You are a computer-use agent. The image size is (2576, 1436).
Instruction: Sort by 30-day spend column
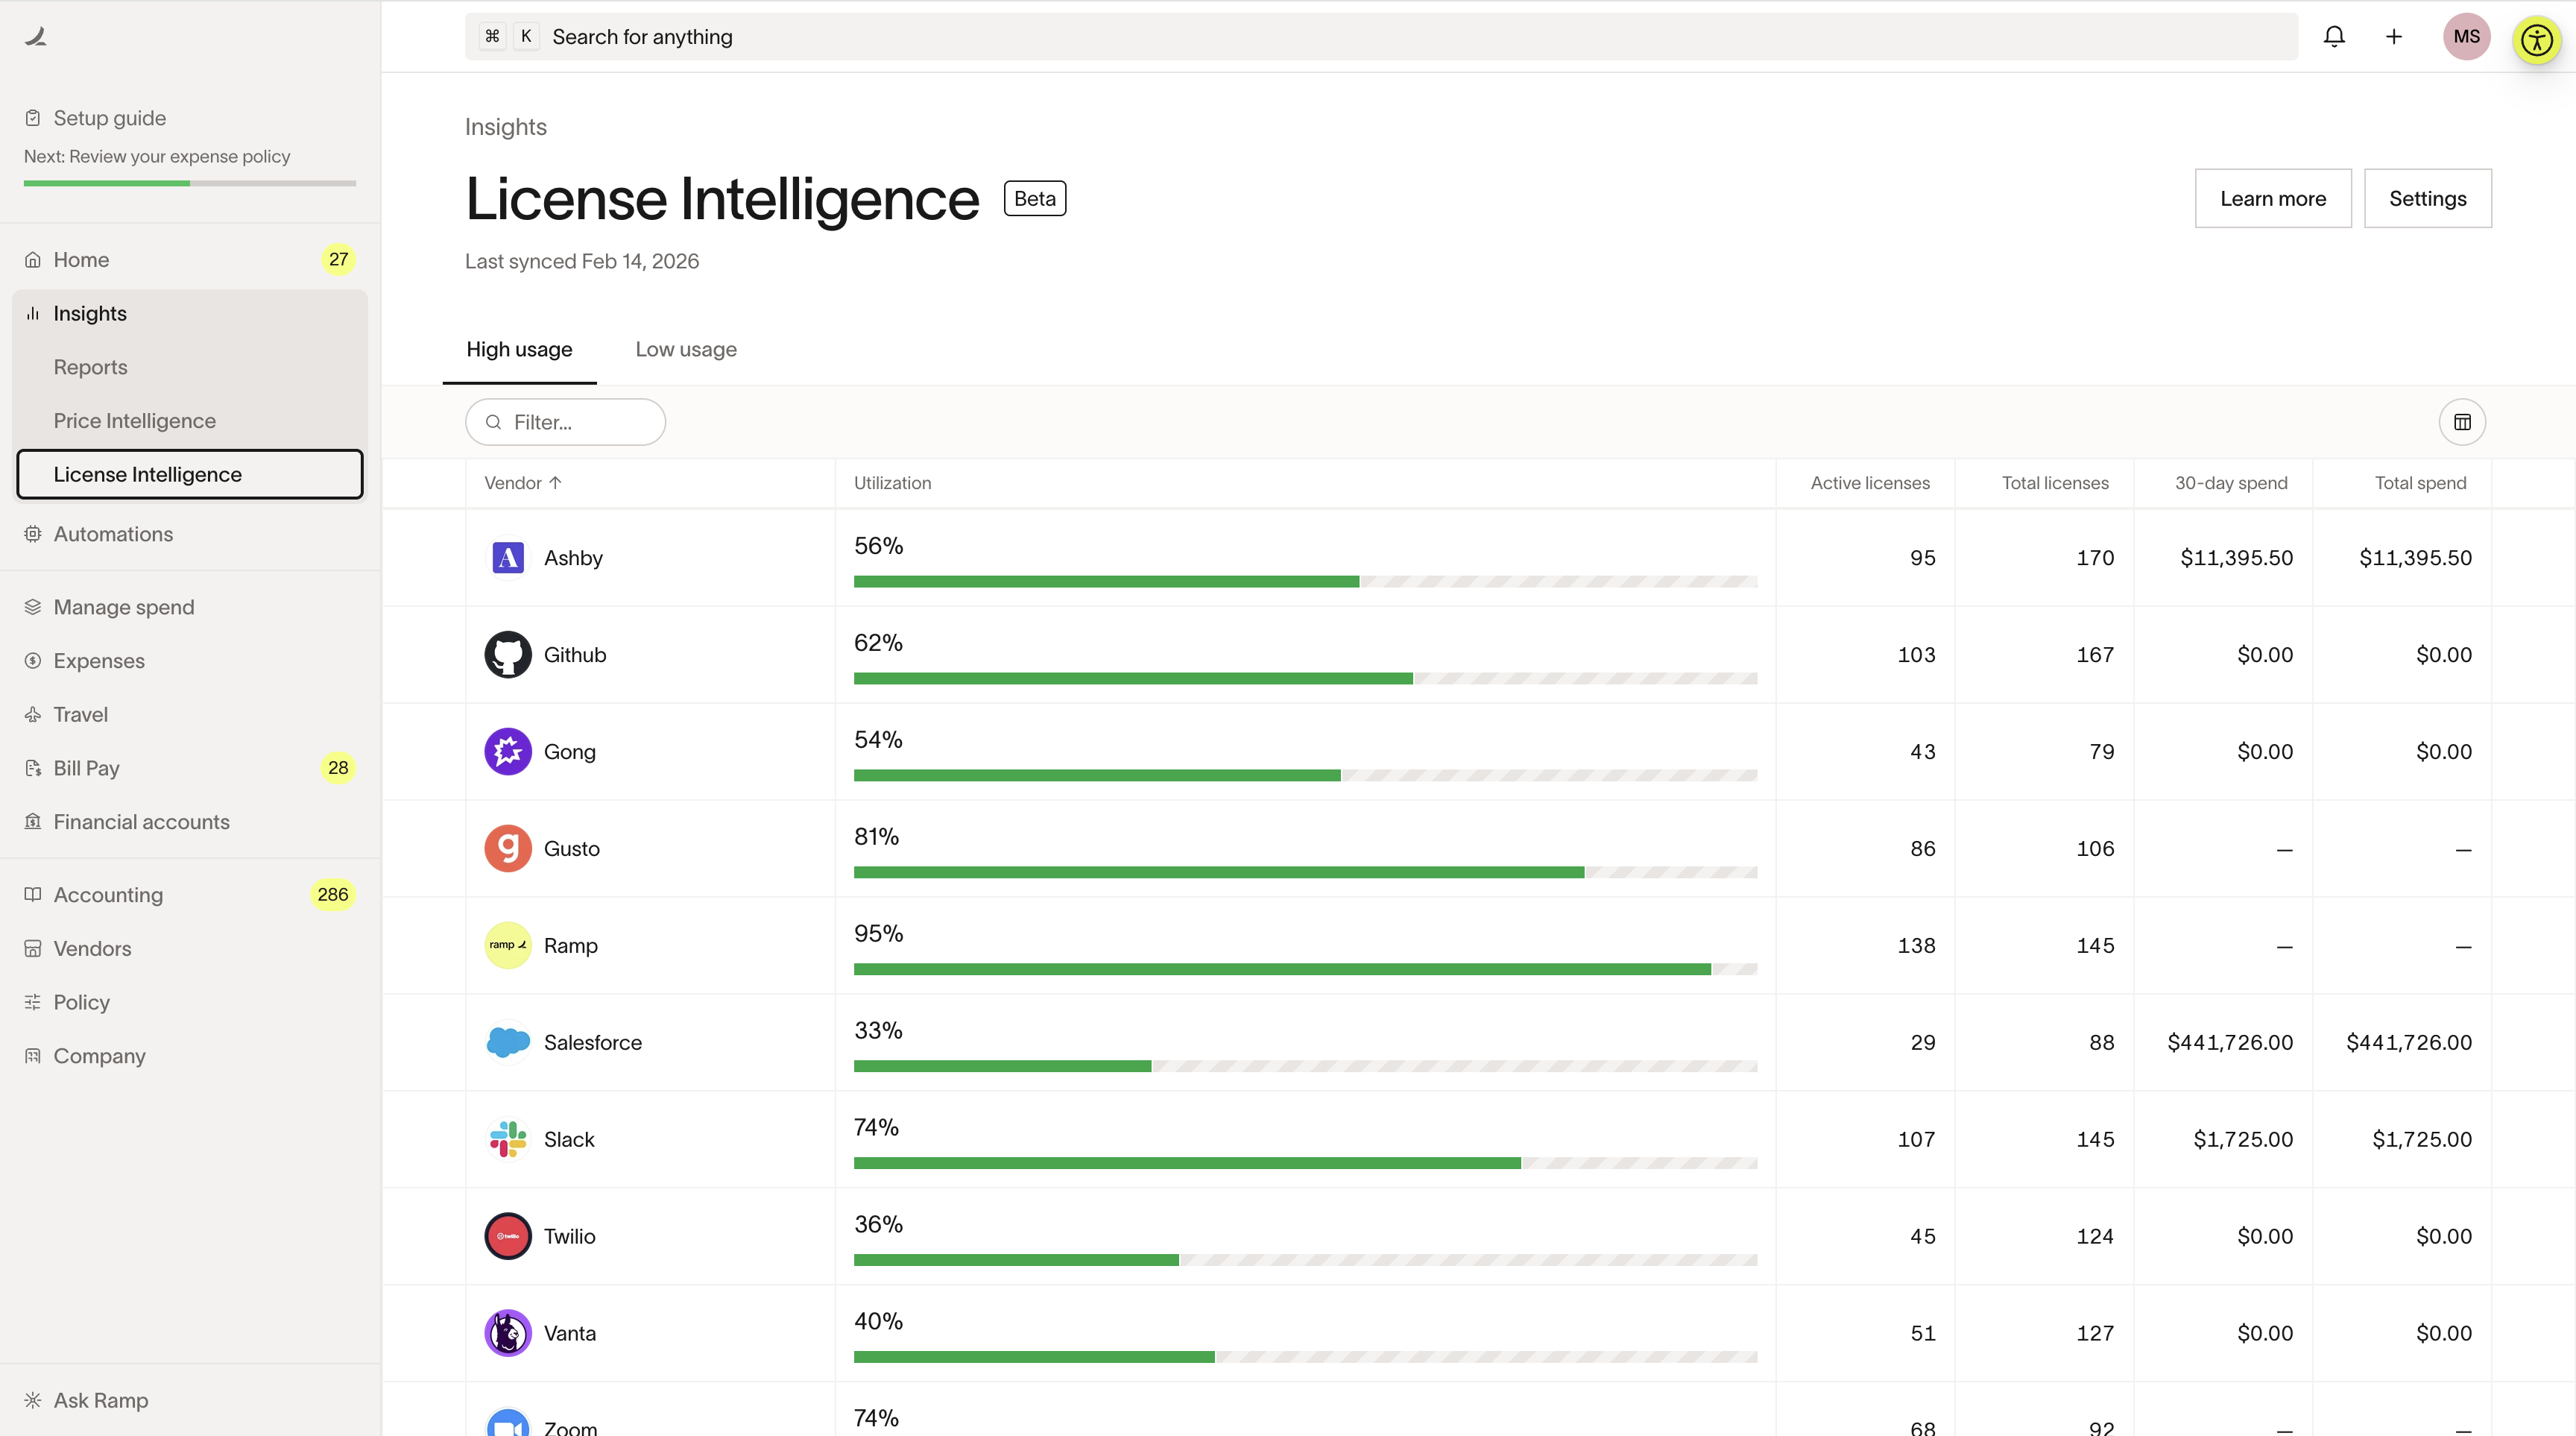2231,483
